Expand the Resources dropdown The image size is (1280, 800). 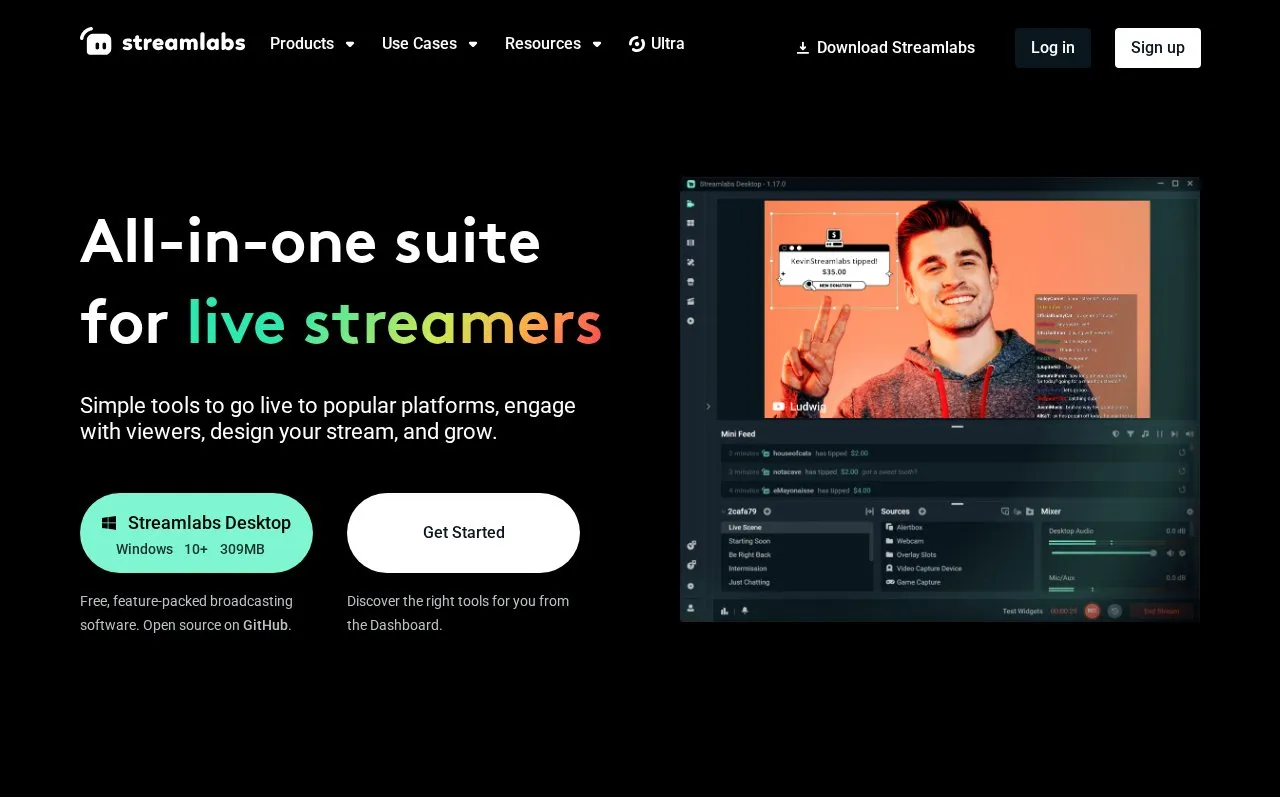(x=553, y=44)
